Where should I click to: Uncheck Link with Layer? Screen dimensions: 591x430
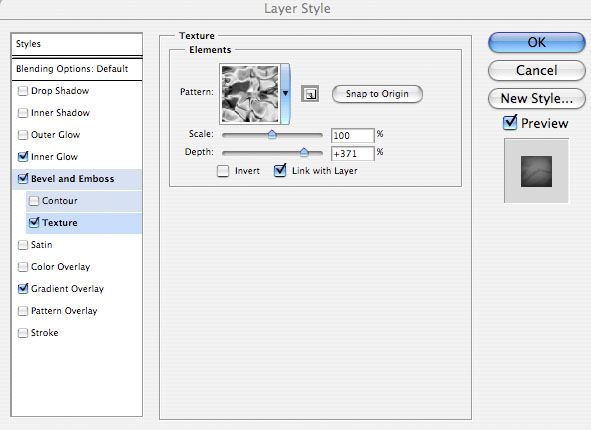point(280,170)
